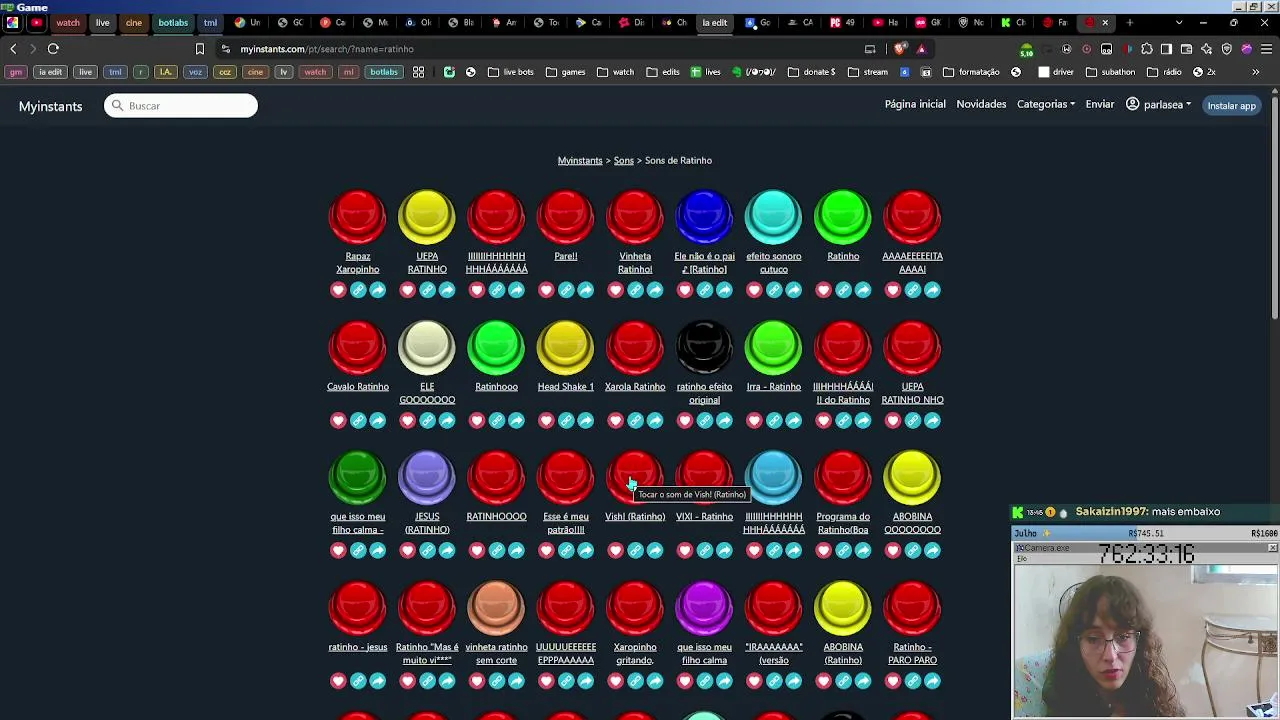This screenshot has height=720, width=1280.
Task: Play the purple "JESUS (RATINHO)" sound button
Action: click(x=427, y=477)
